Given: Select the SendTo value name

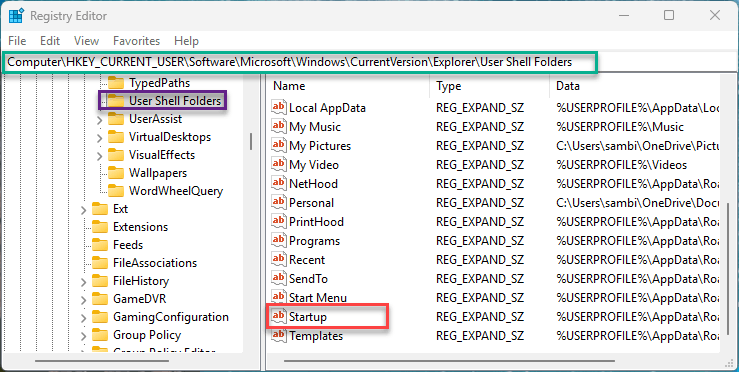Looking at the screenshot, I should click(308, 279).
